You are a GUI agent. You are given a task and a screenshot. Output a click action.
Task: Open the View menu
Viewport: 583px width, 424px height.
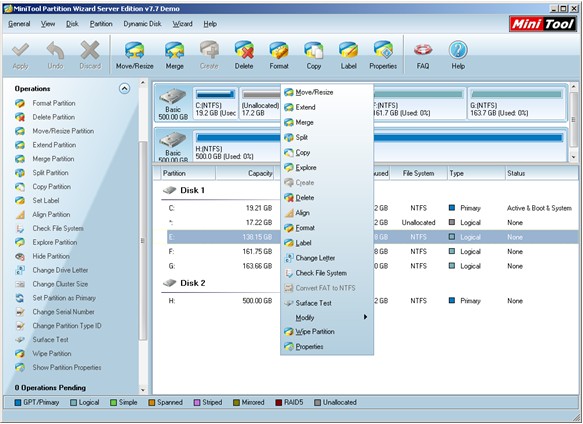tap(48, 24)
